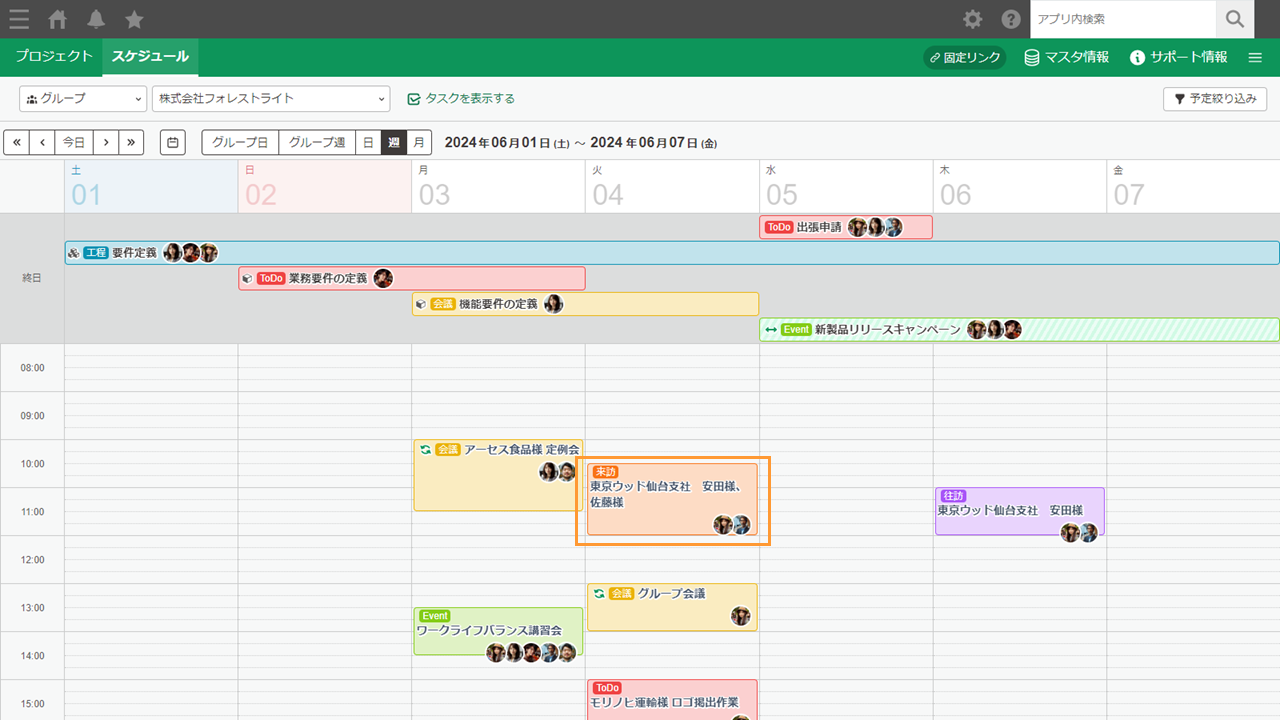This screenshot has height=720, width=1280.
Task: Click the recurring icon on グループ会議
Action: [x=599, y=593]
